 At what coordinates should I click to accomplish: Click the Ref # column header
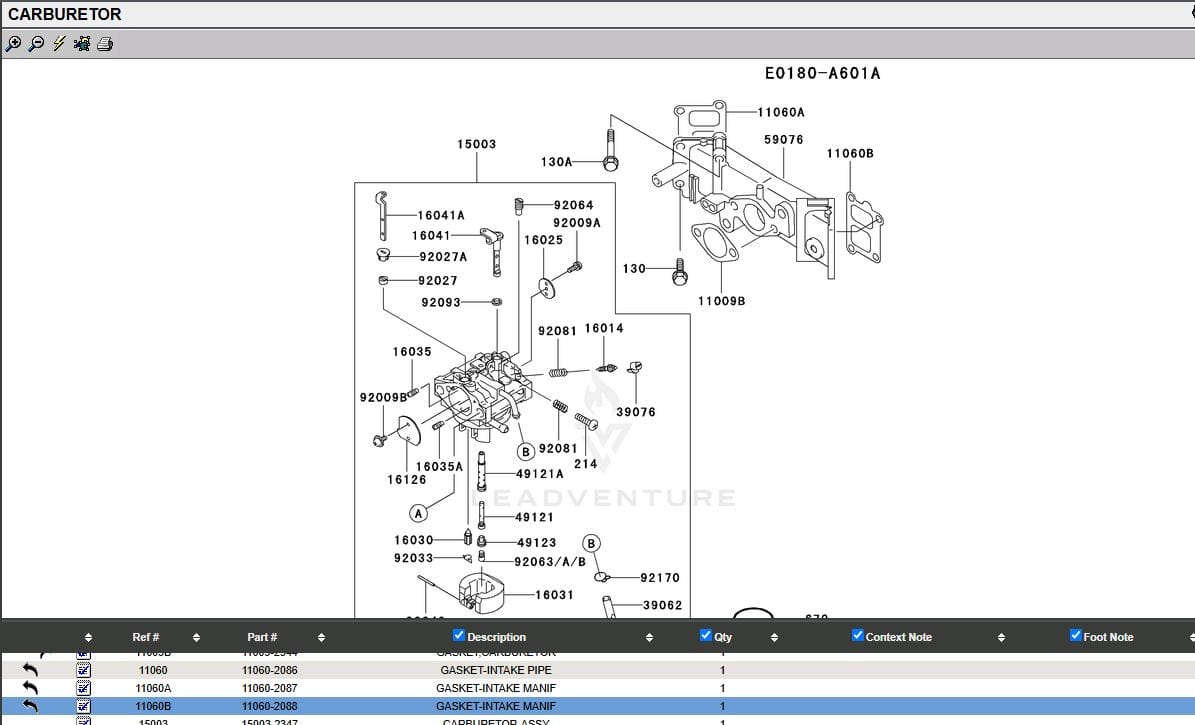click(x=146, y=637)
